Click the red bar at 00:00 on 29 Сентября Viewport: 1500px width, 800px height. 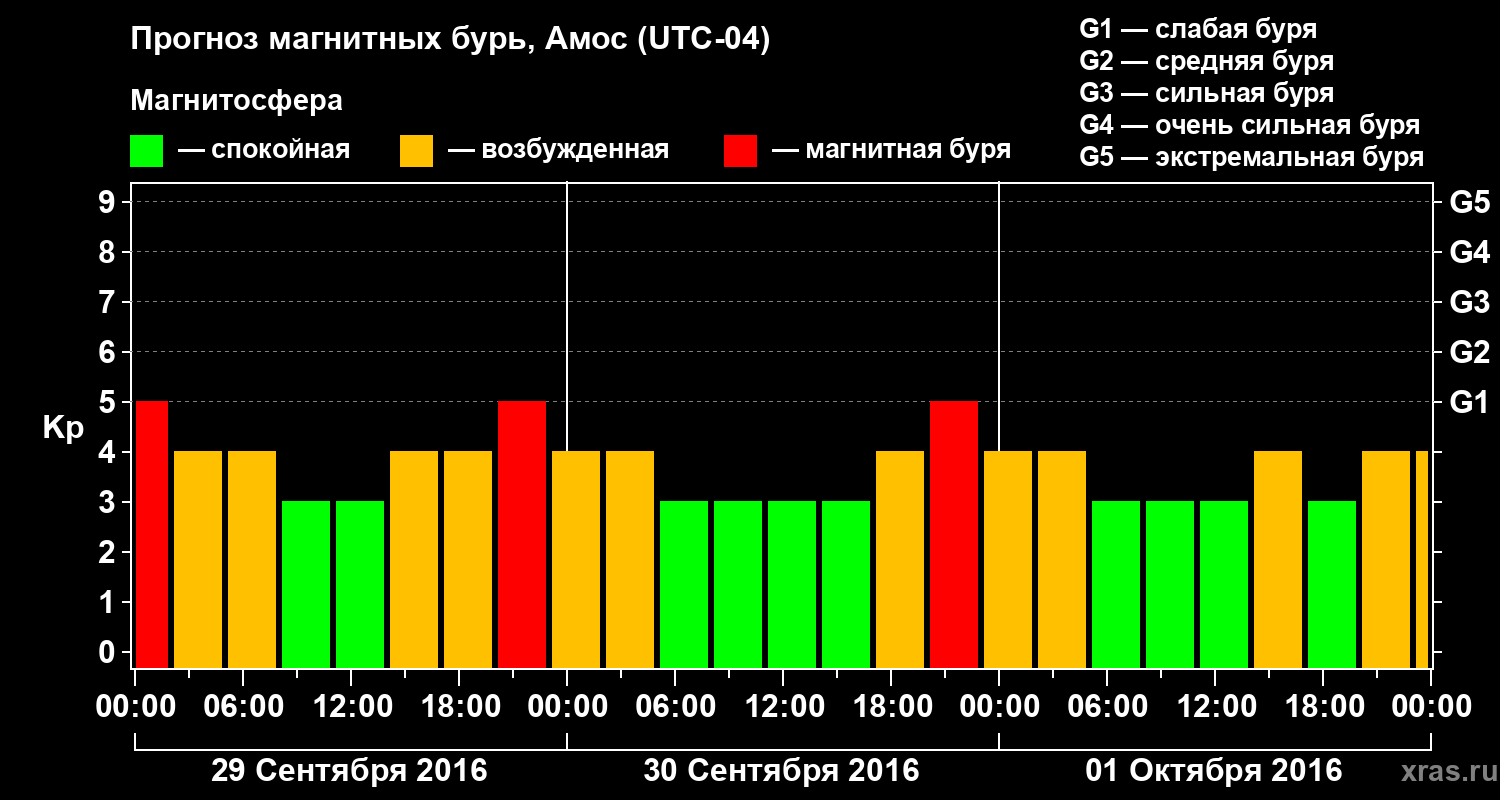point(152,534)
